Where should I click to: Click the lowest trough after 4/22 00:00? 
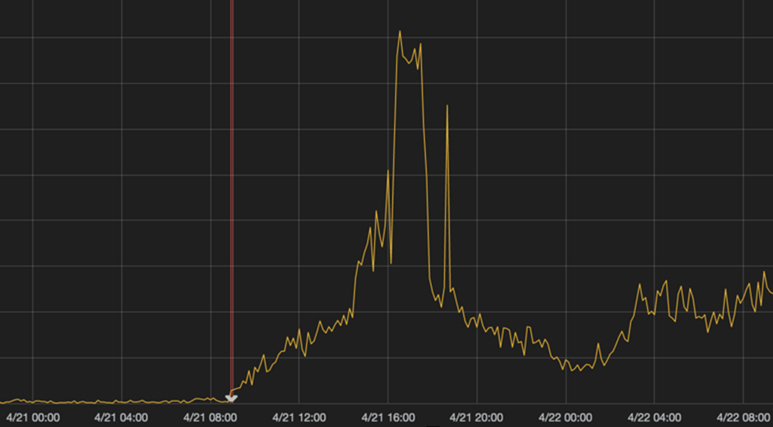pyautogui.click(x=572, y=371)
